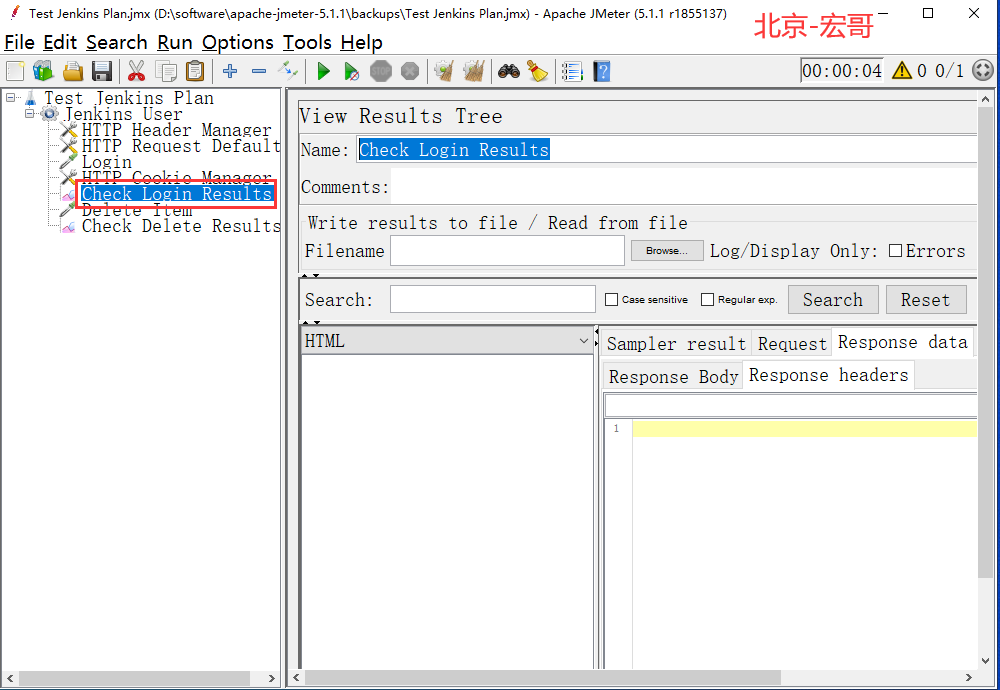
Task: Click the Clear results icon
Action: tap(444, 71)
